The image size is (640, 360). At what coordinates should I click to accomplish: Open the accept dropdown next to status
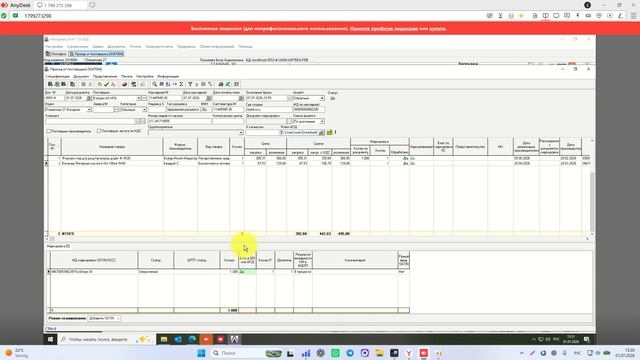[322, 98]
